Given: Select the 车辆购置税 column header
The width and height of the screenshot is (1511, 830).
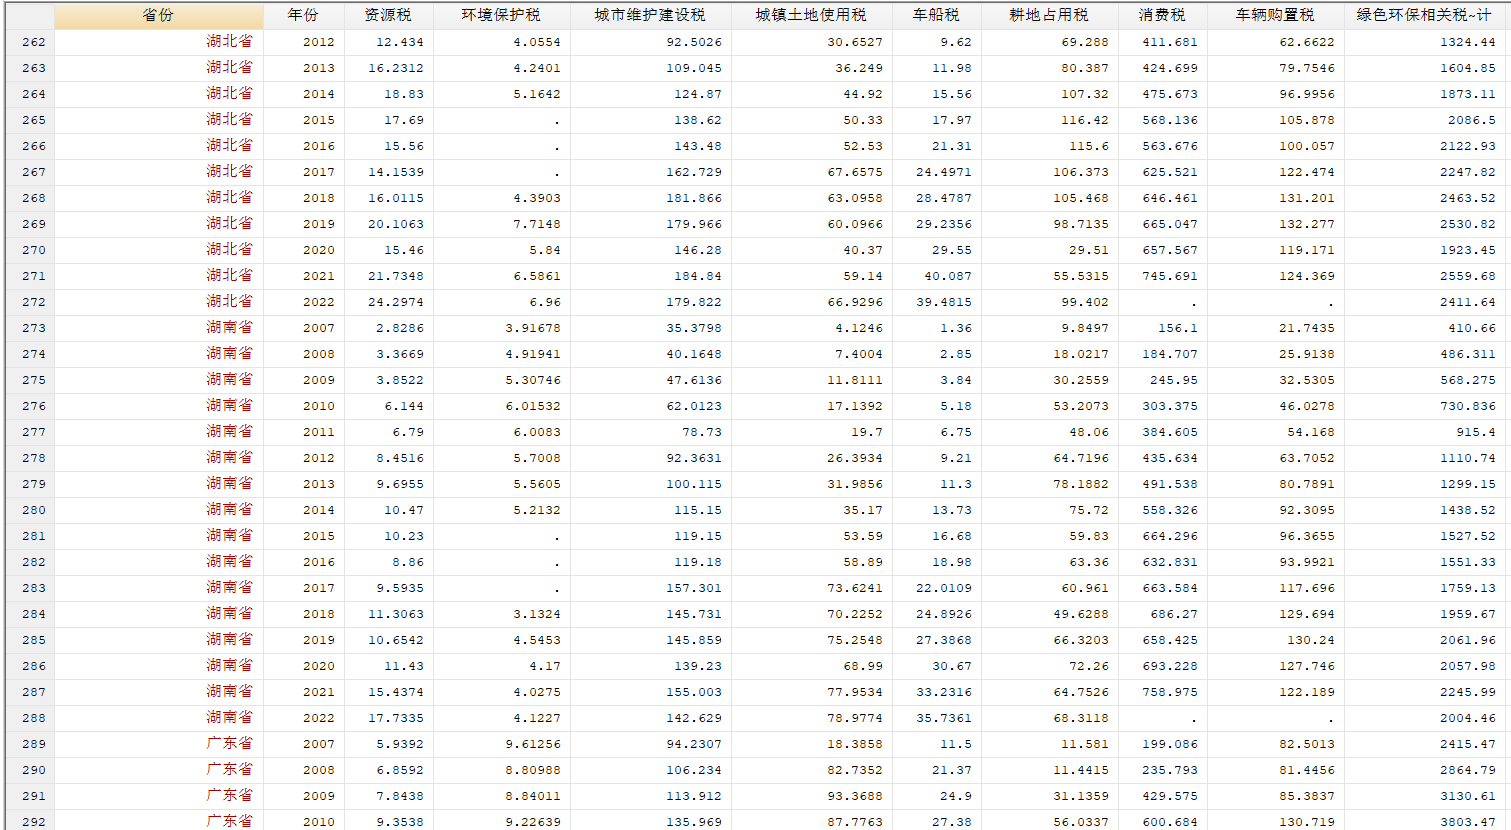Looking at the screenshot, I should 1275,15.
